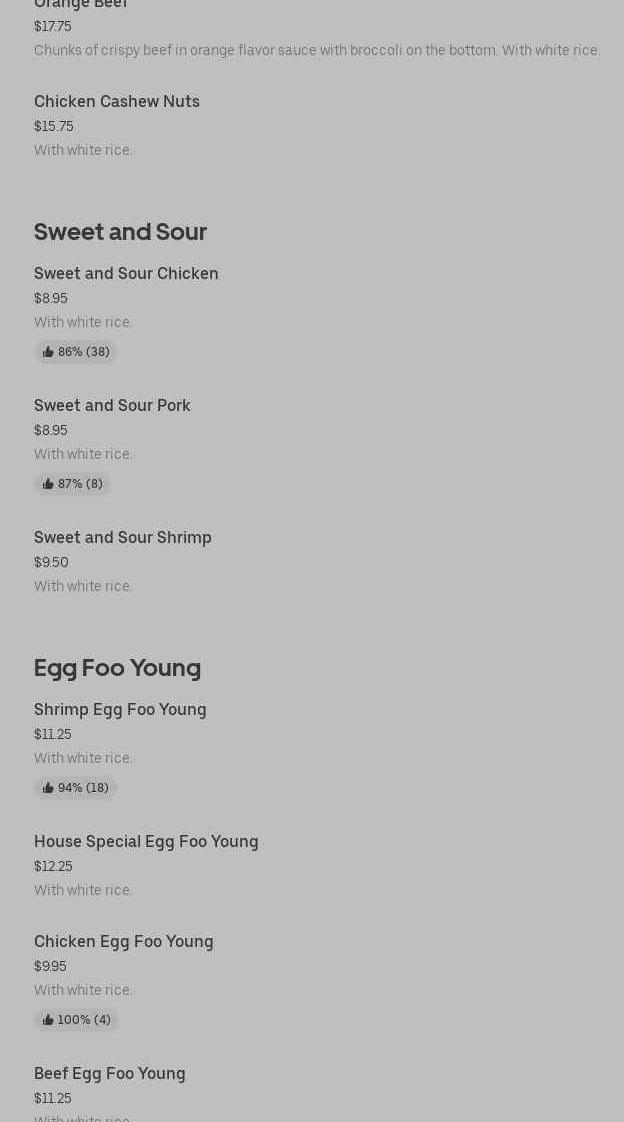Click the $9.50 Sweet and Sour Shrimp price
This screenshot has width=624, height=1122.
point(51,562)
